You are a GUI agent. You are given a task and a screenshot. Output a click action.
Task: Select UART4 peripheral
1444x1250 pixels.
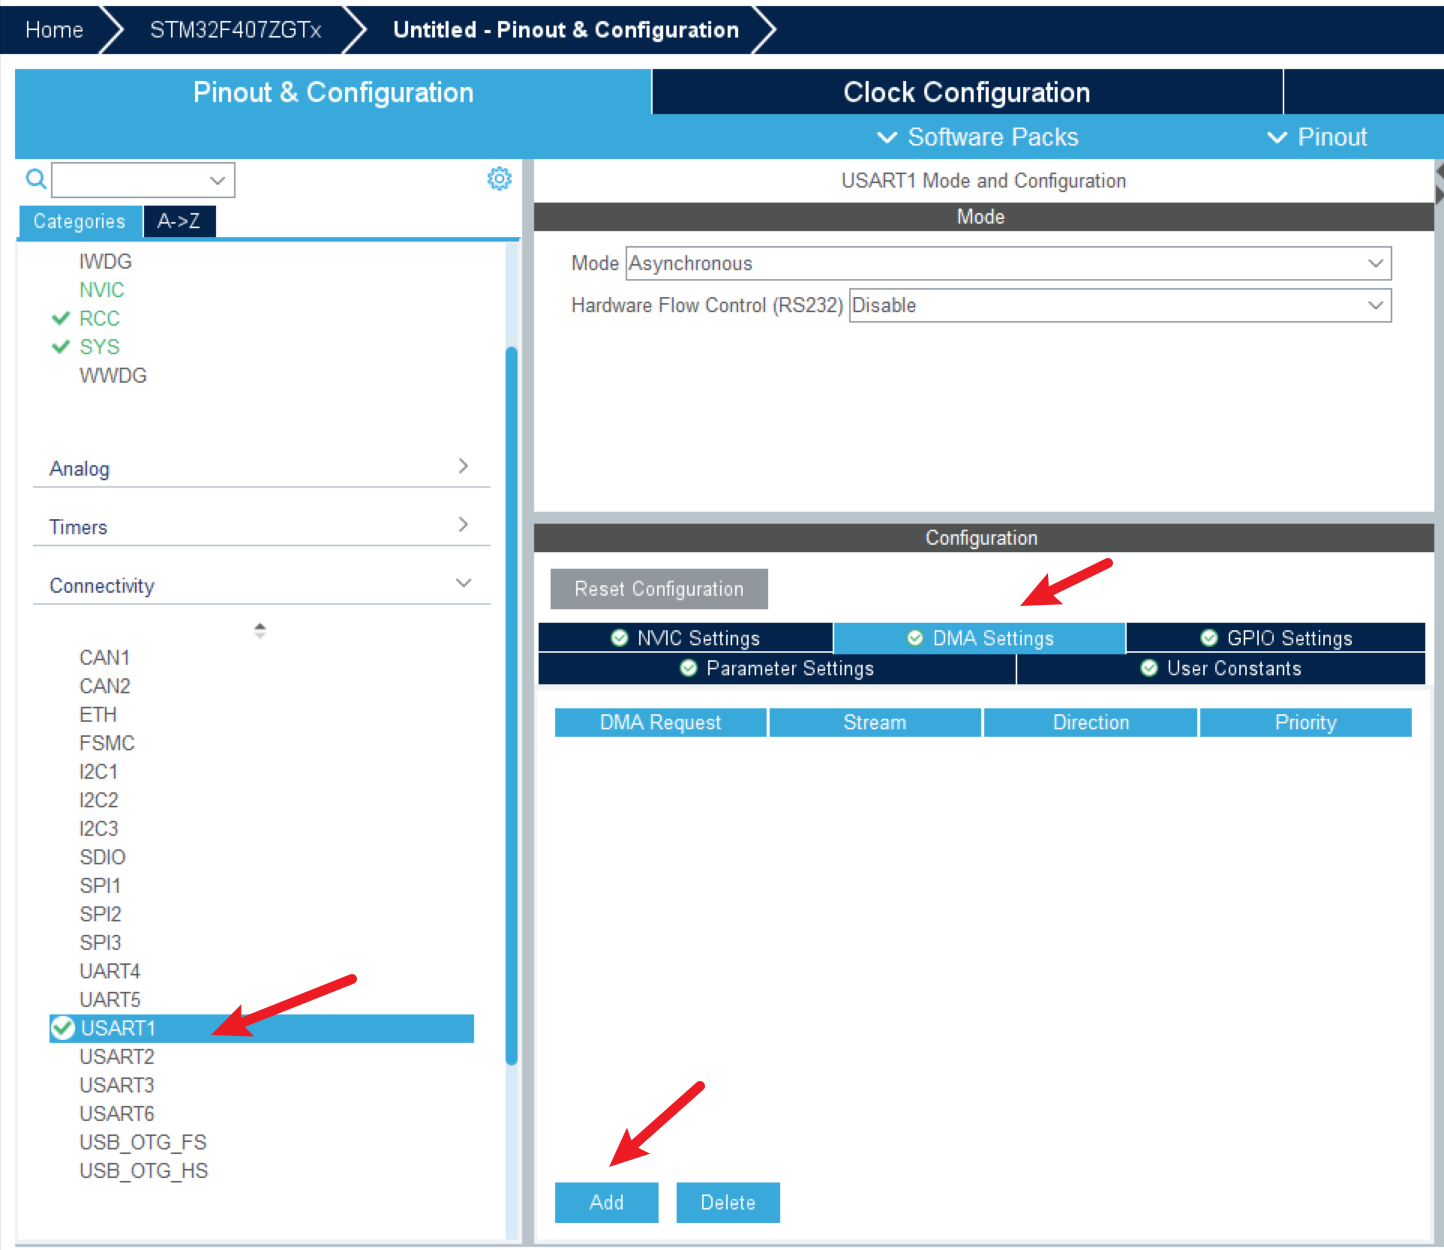tap(110, 971)
